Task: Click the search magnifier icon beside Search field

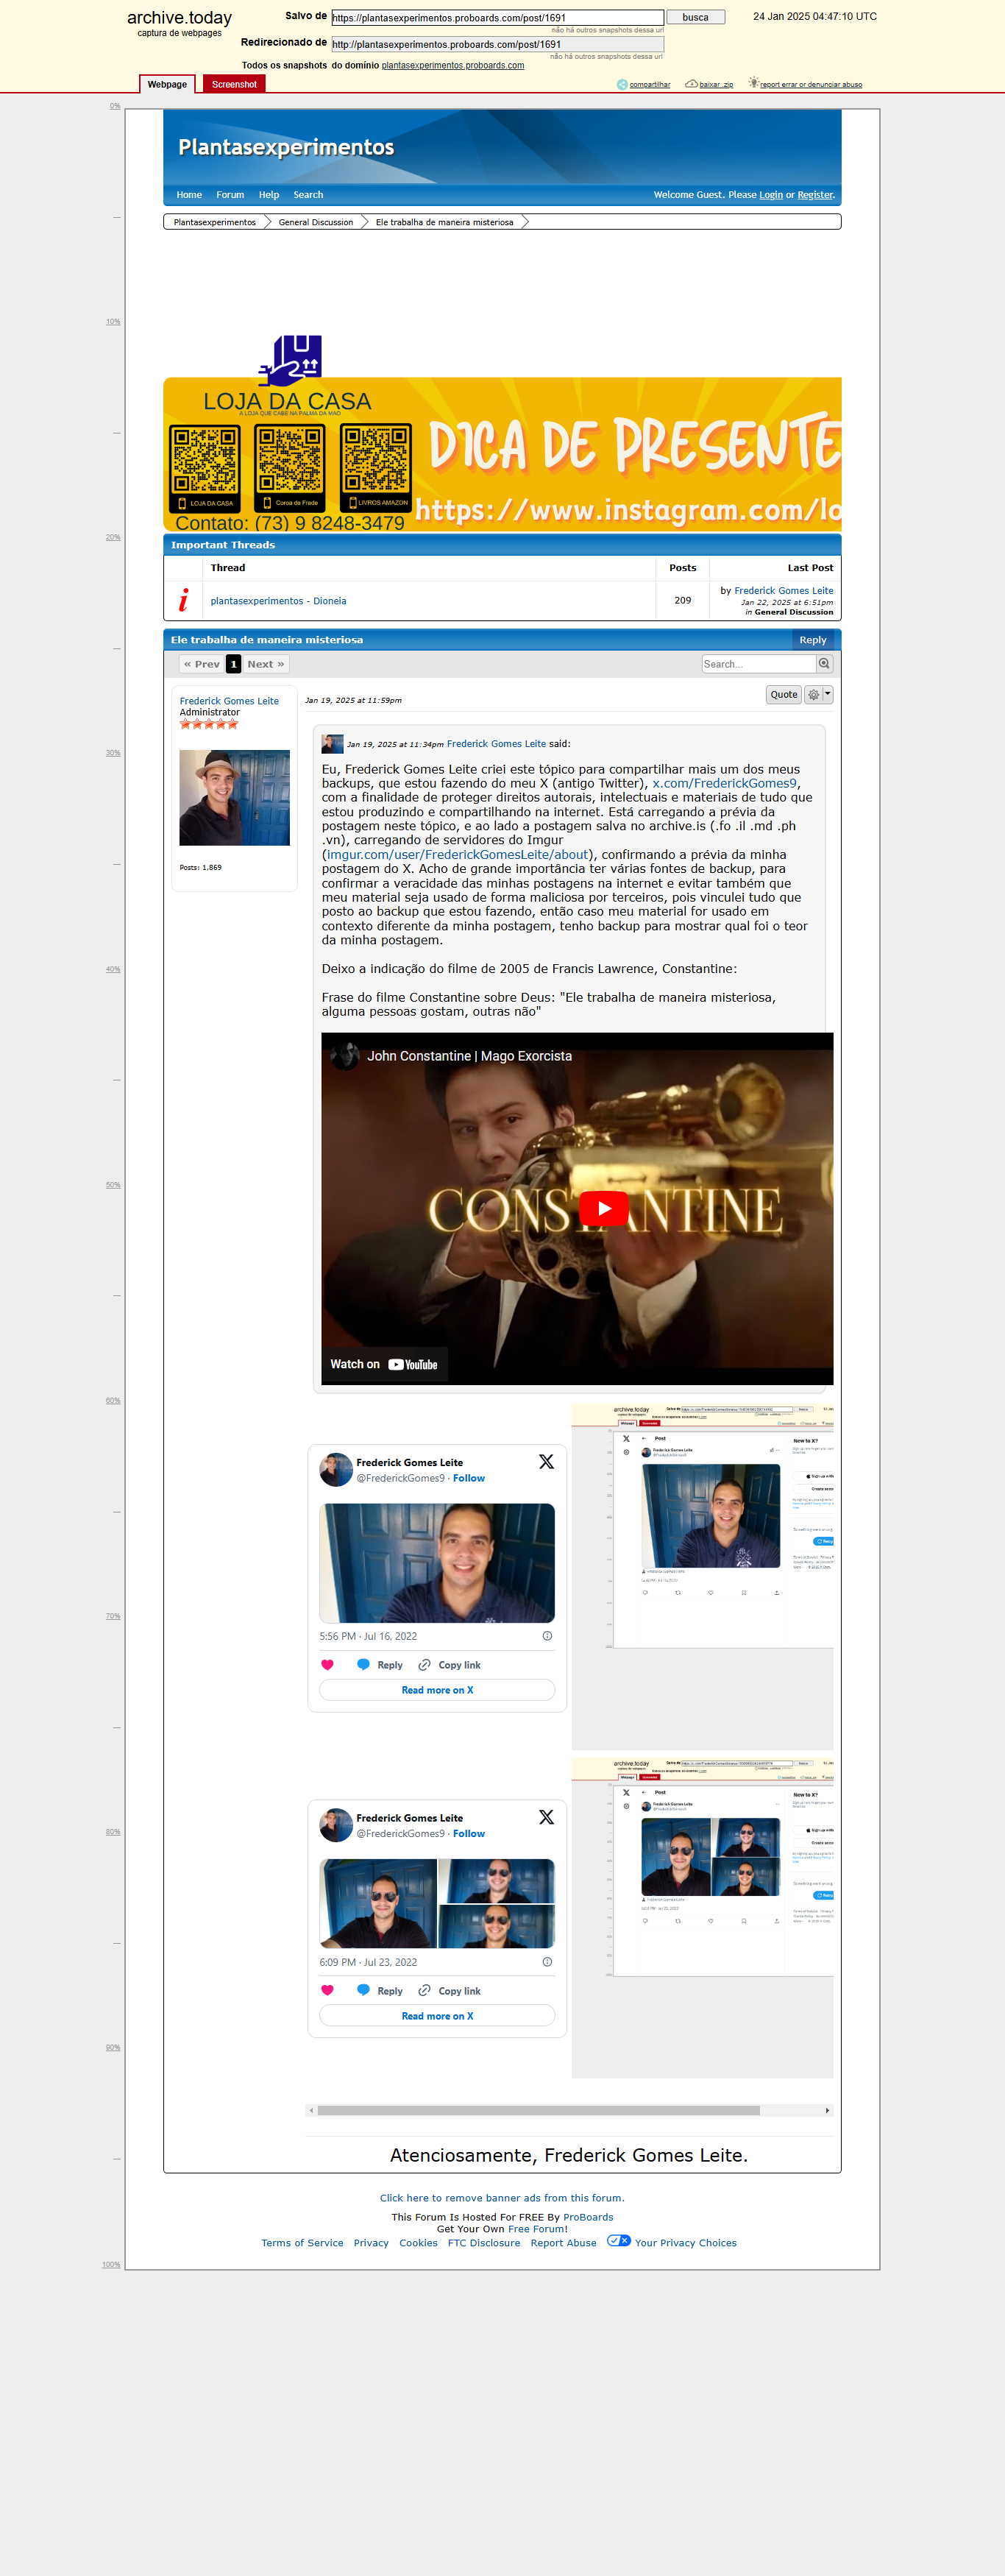Action: coord(824,664)
